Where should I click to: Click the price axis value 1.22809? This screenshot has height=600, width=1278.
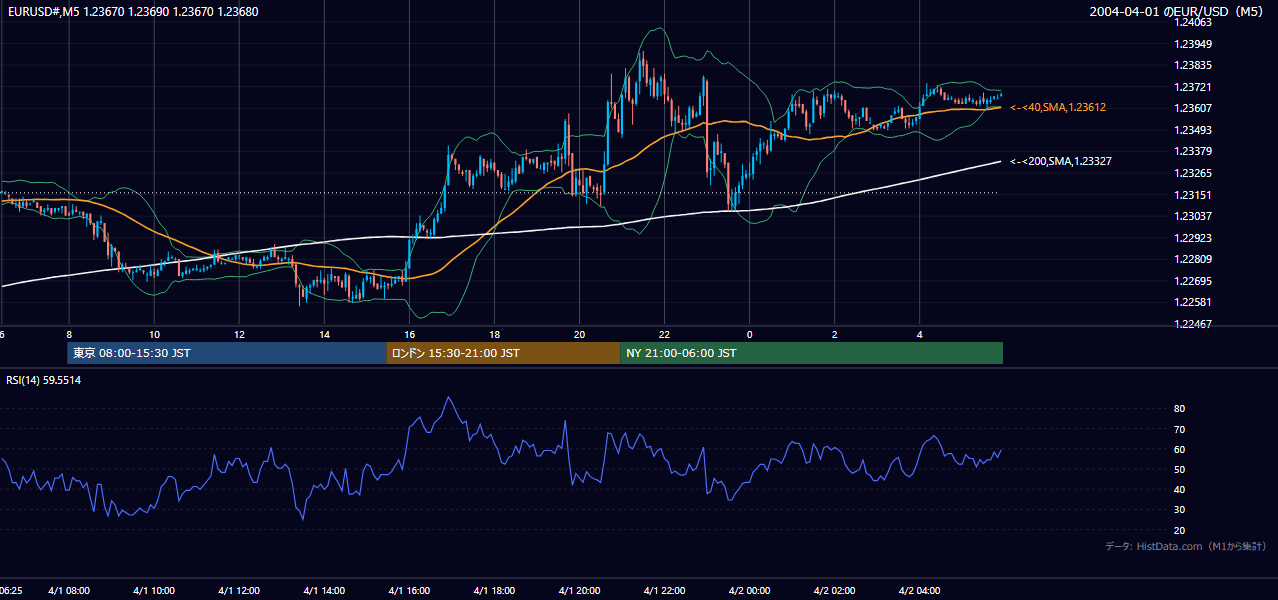[x=1191, y=259]
